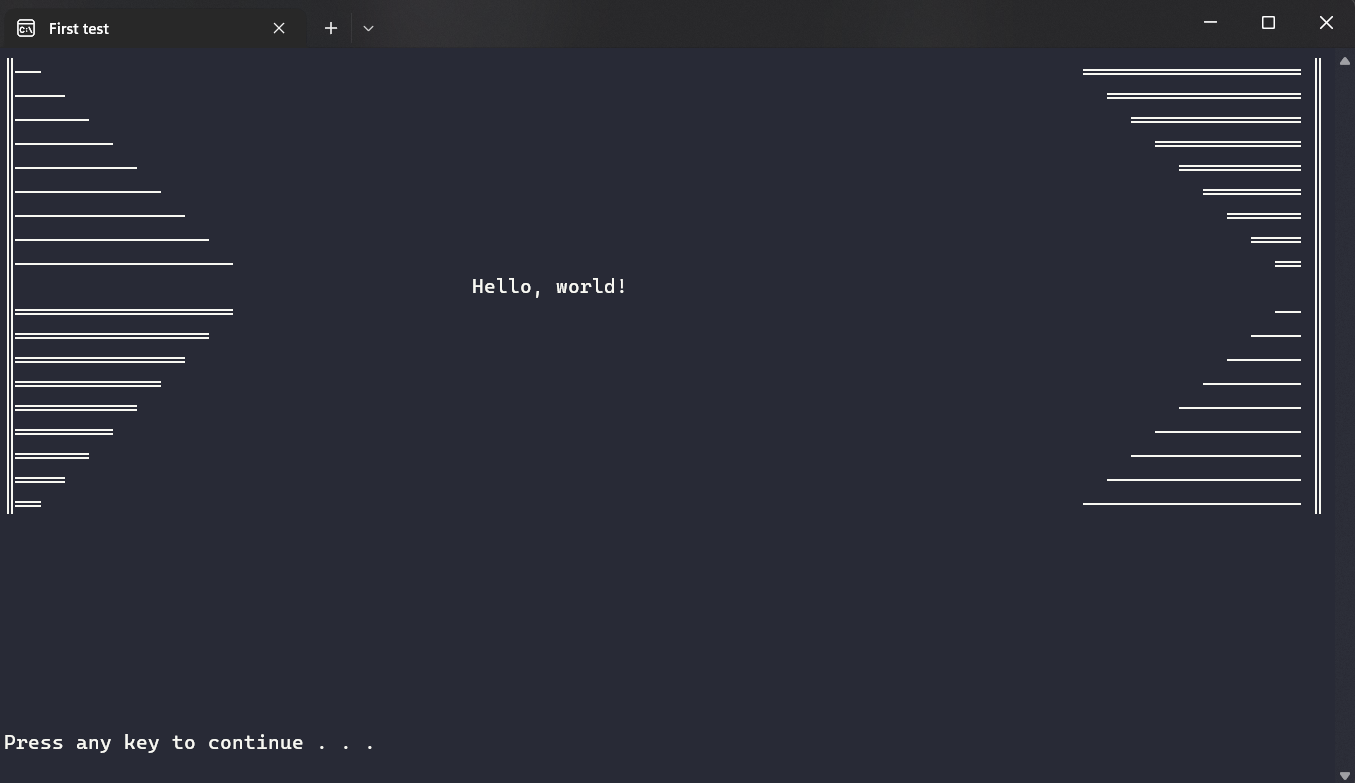Close the First test tab

click(x=279, y=28)
